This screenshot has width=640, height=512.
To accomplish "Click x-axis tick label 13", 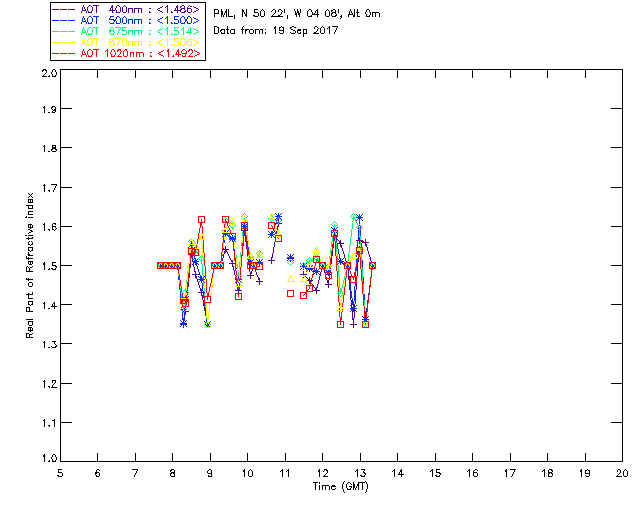I will pos(360,473).
